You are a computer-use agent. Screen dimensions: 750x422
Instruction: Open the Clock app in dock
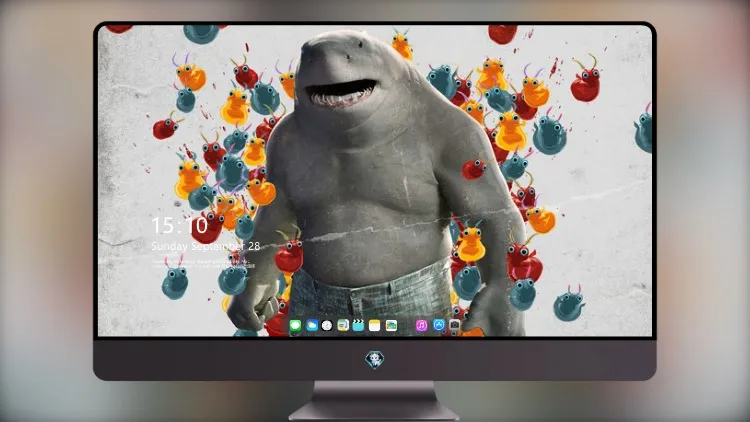click(327, 326)
